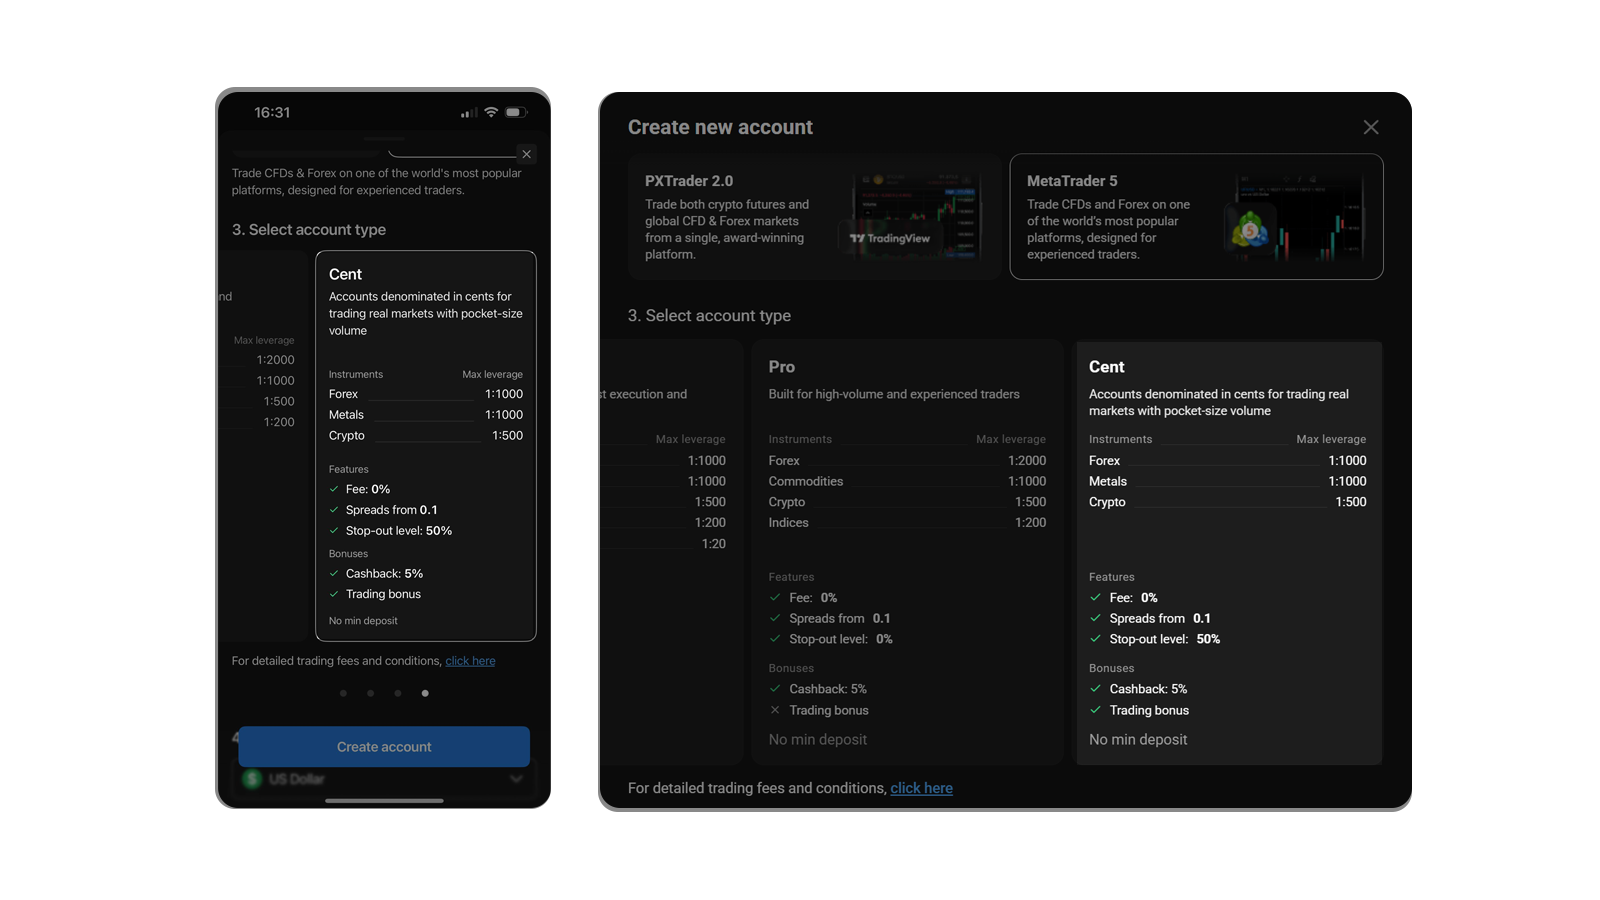
Task: Click the TradingView logo thumbnail
Action: tap(890, 238)
